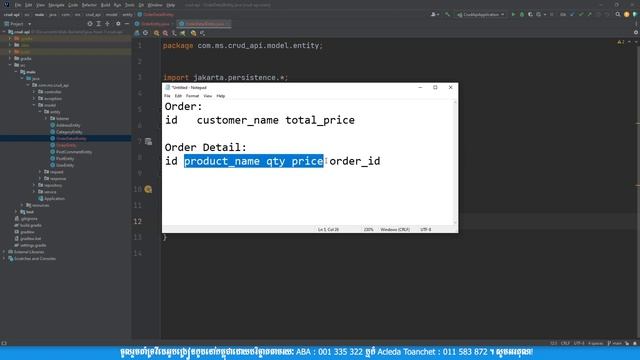Open the Notepad Edit menu
Viewport: 640px width, 360px height.
[x=178, y=96]
